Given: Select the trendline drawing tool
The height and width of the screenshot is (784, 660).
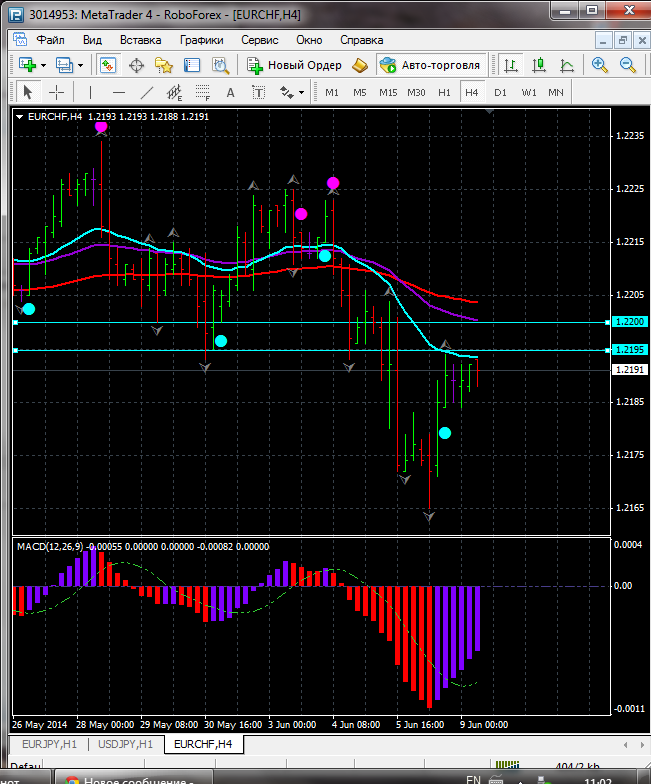Looking at the screenshot, I should click(146, 92).
